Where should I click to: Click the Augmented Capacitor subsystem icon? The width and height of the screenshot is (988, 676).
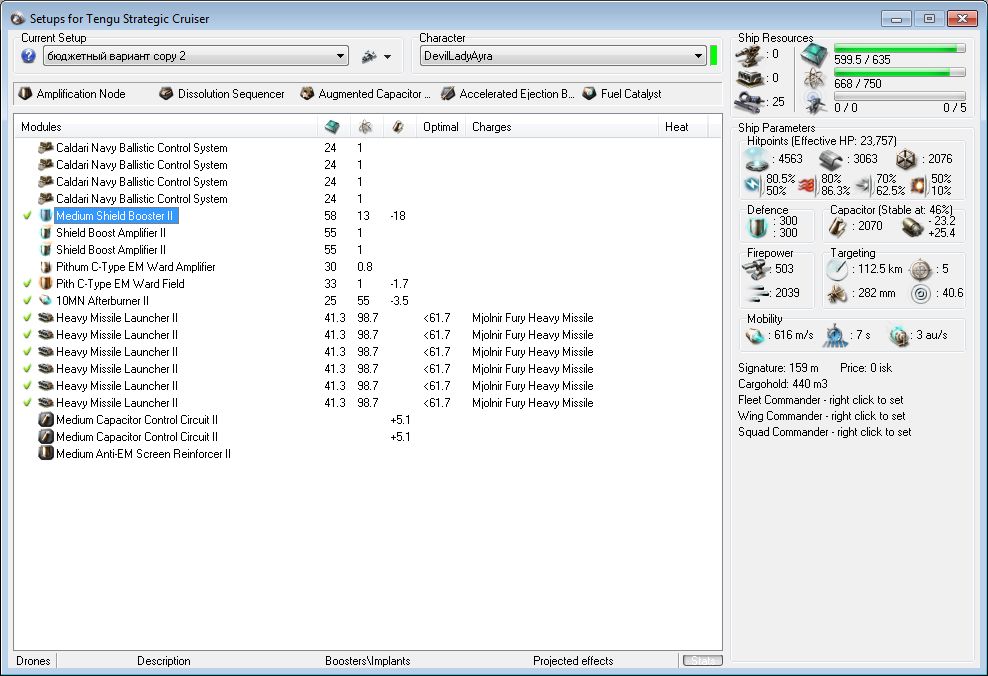307,94
